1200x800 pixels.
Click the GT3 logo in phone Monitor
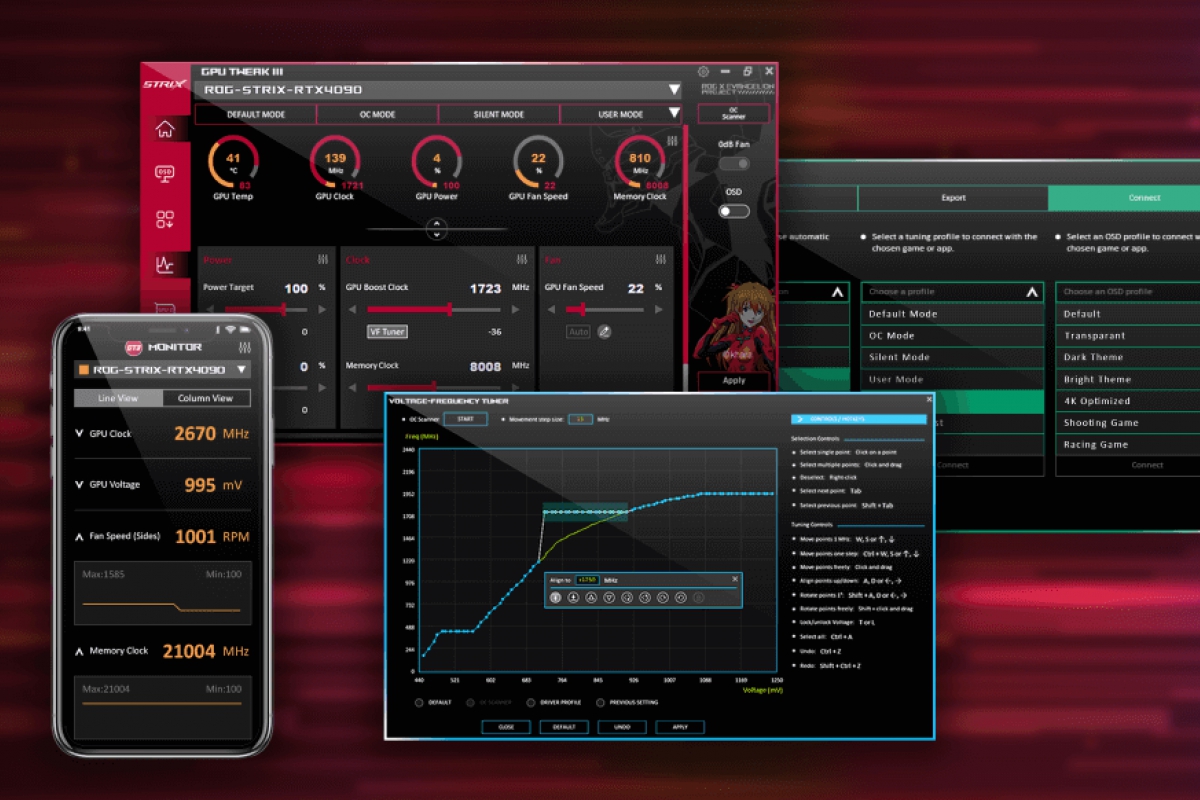133,347
